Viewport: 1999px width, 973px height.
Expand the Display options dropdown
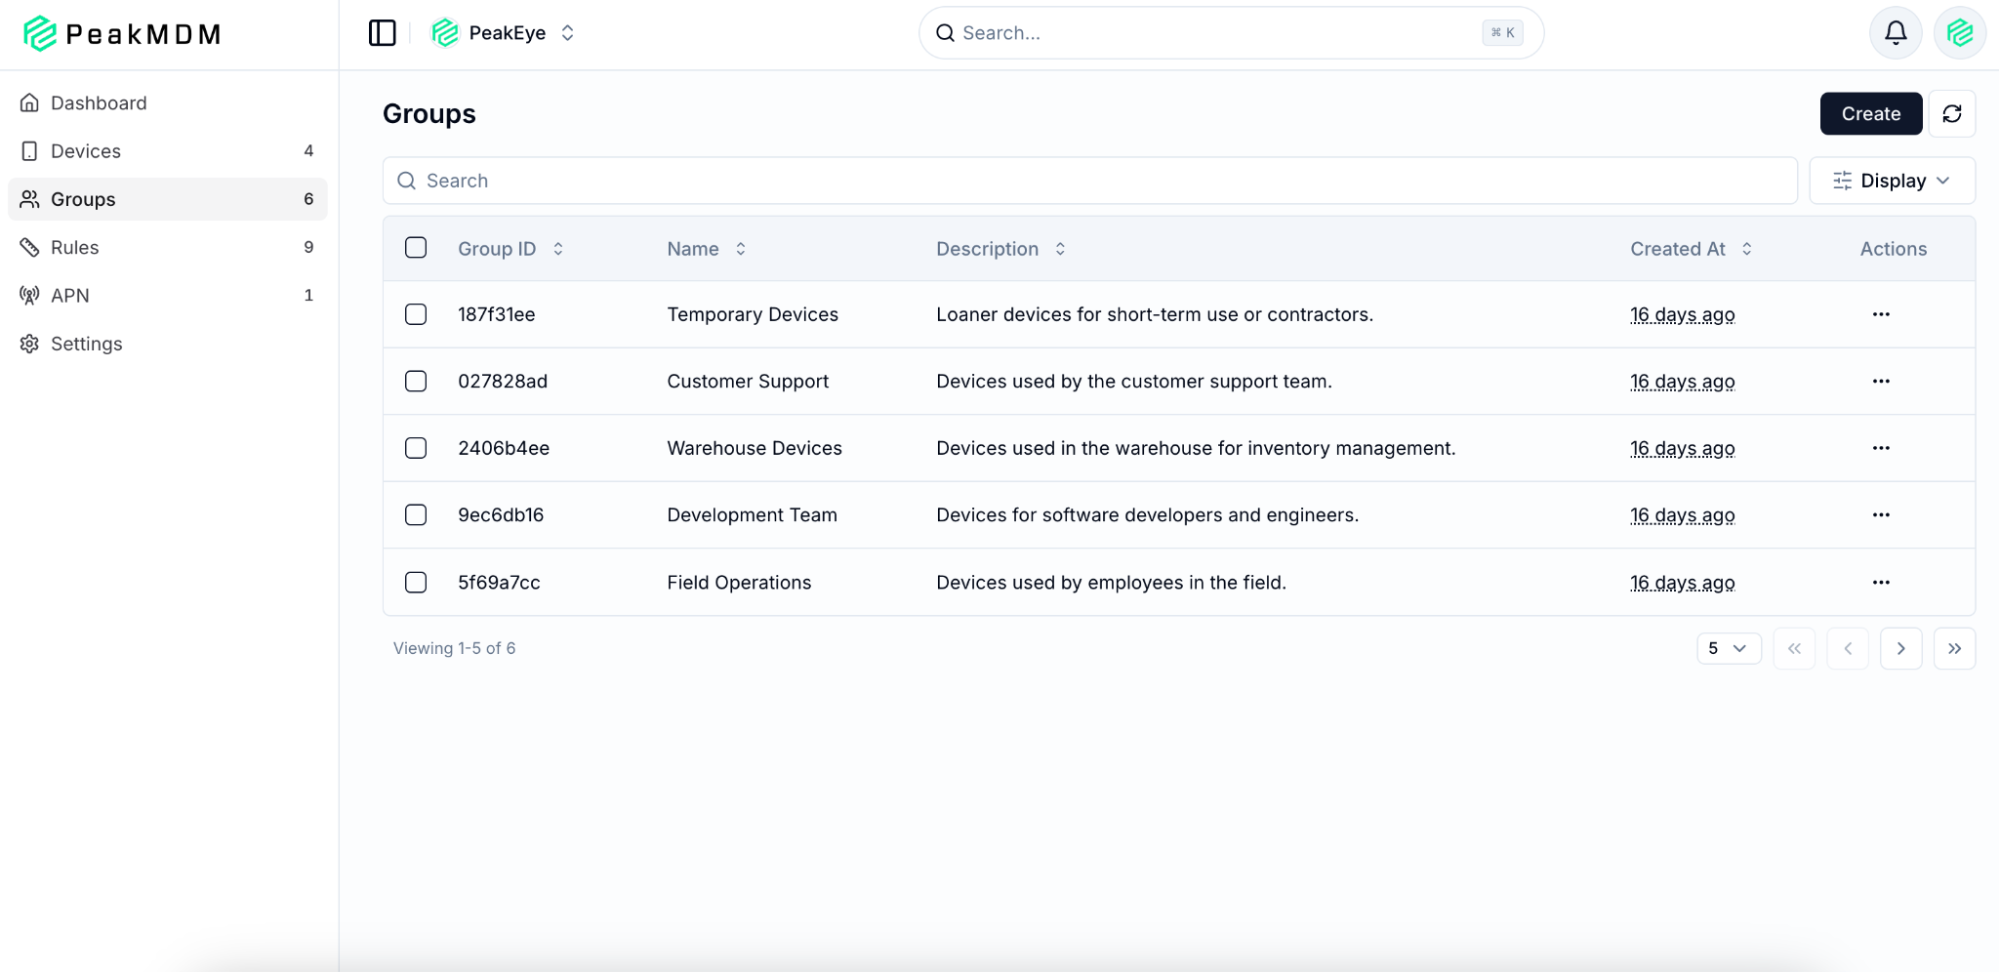click(1891, 181)
